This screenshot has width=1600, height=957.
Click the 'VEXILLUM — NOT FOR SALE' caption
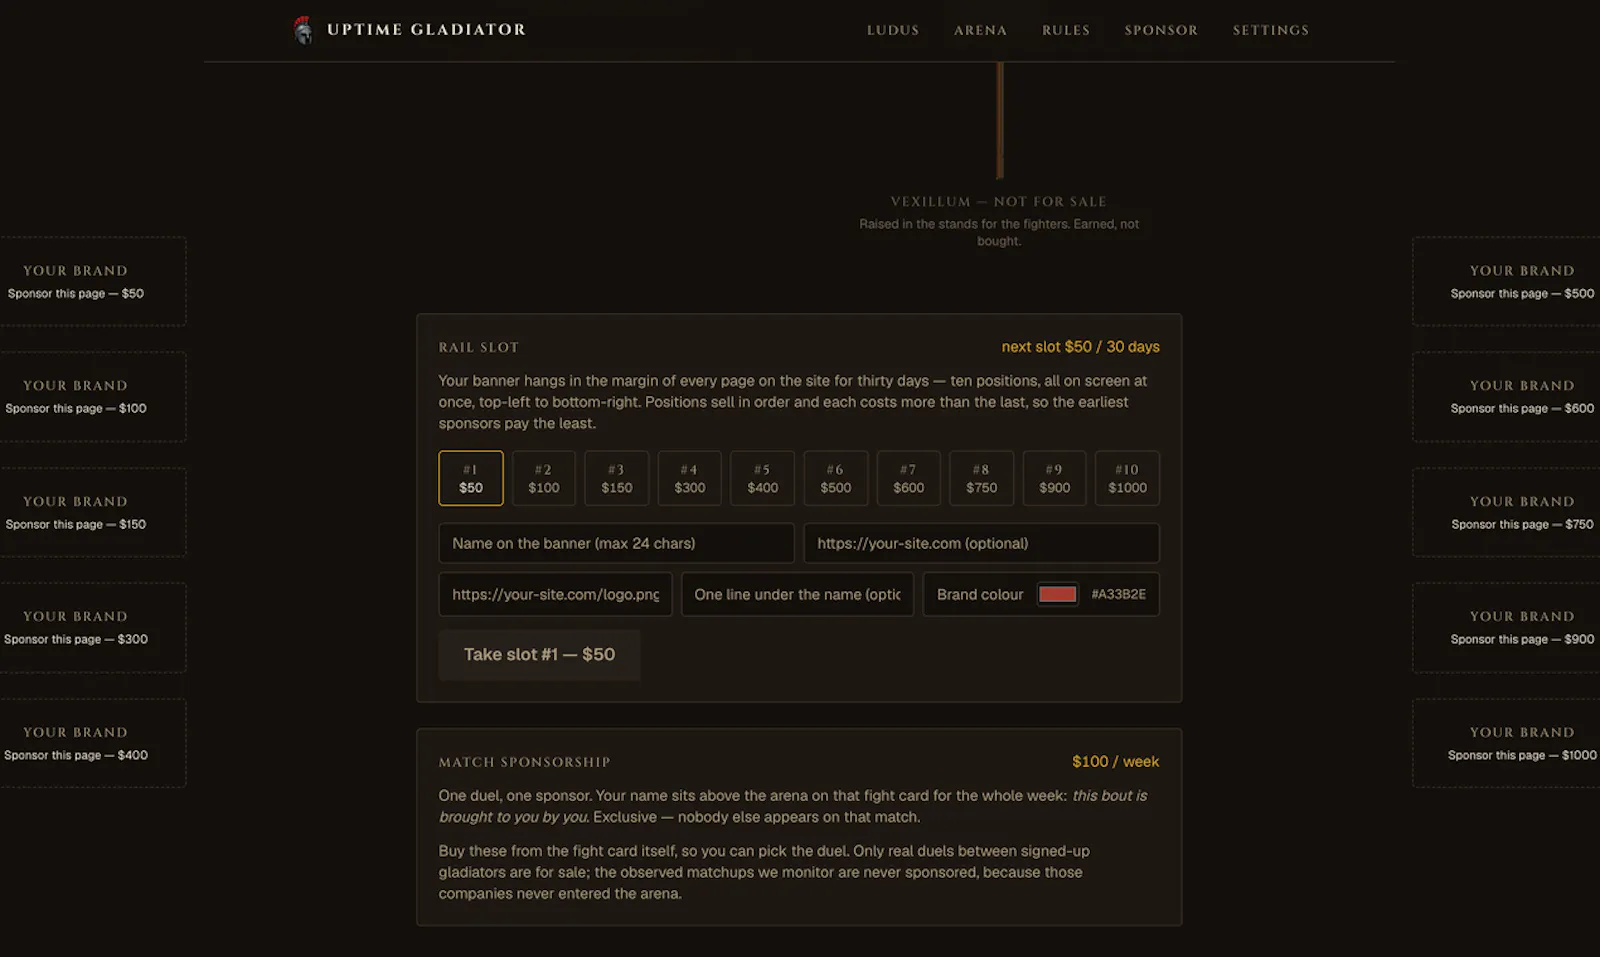point(999,202)
